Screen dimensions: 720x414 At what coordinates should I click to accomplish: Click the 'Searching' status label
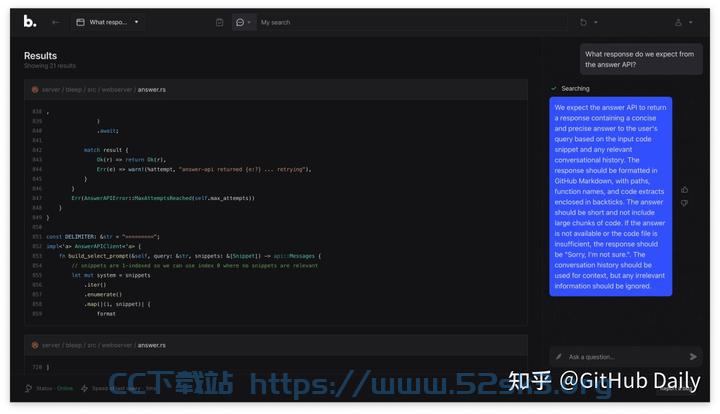point(575,88)
